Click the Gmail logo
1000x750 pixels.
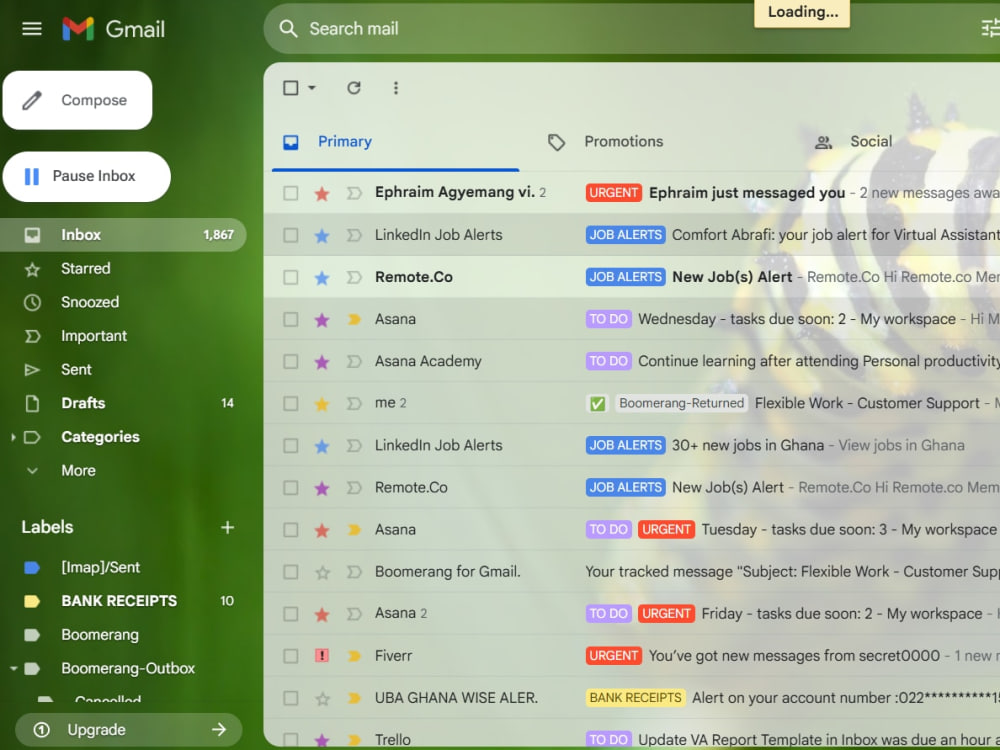tap(114, 29)
